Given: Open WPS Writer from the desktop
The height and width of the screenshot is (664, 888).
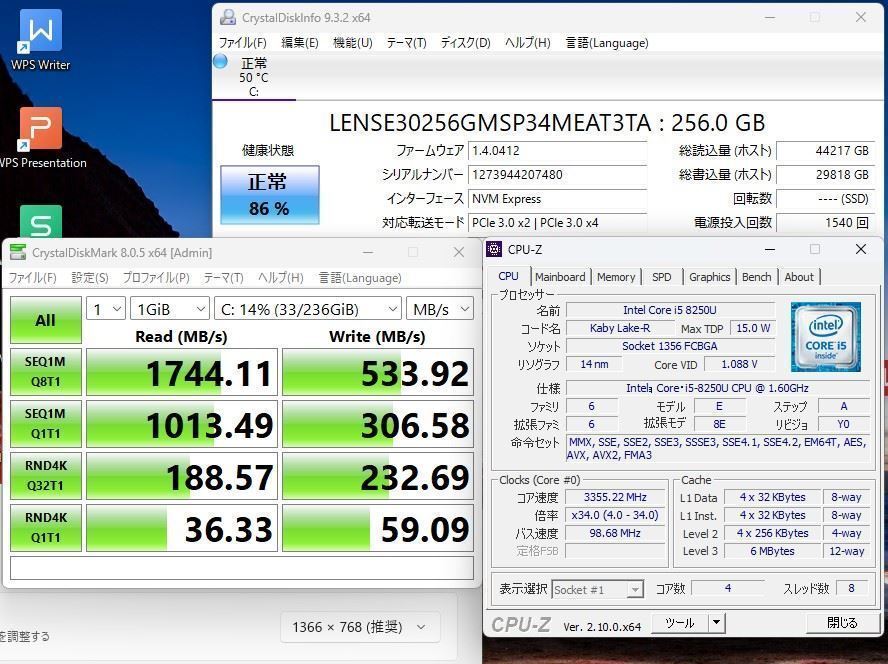Looking at the screenshot, I should (39, 33).
